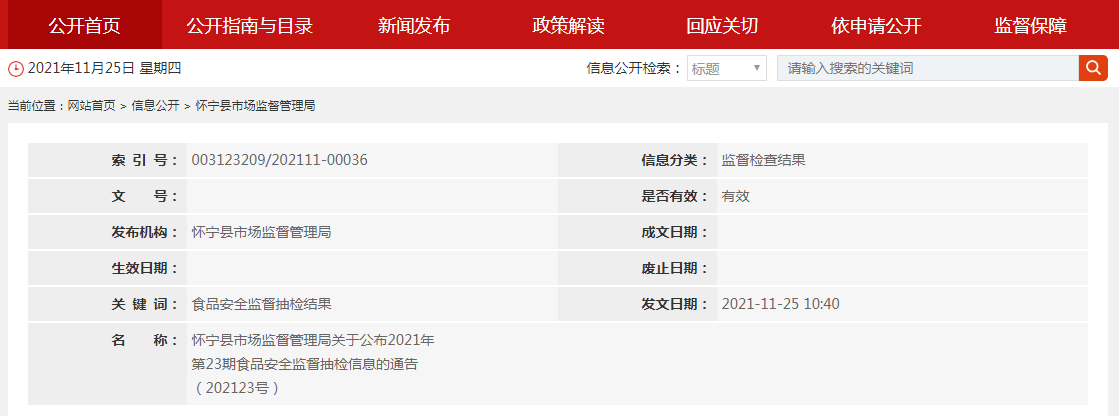Click the 关键词 field label
Viewport: 1119px width, 416px height.
(144, 304)
